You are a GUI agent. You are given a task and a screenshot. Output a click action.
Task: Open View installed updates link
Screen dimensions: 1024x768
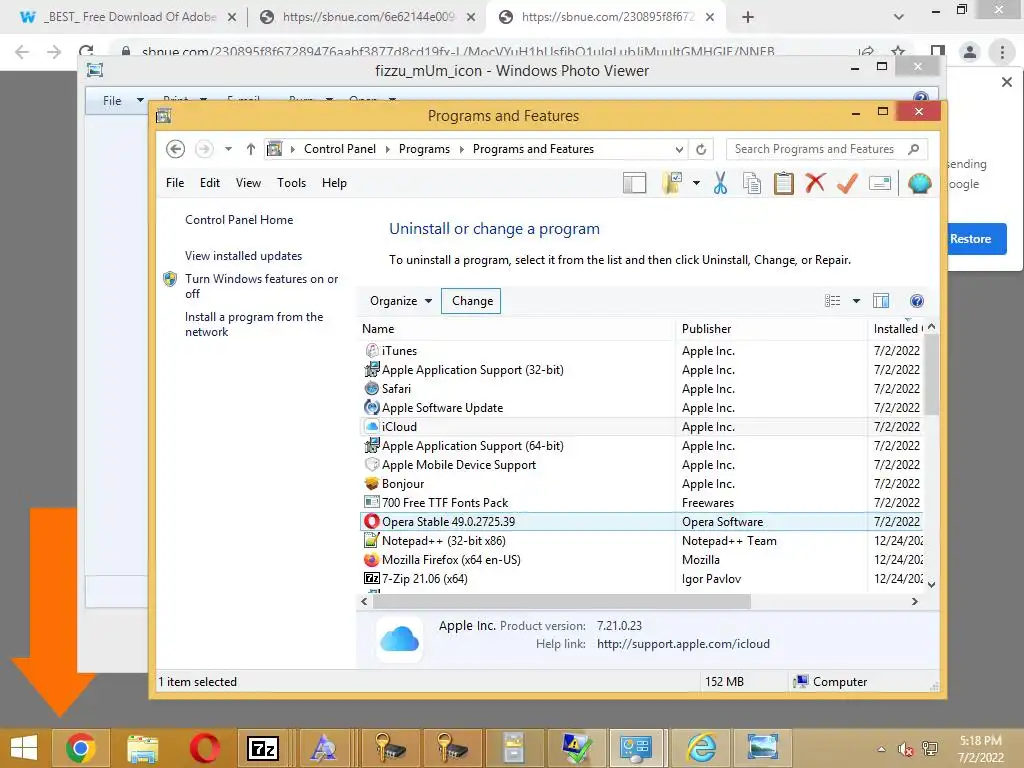(x=244, y=256)
